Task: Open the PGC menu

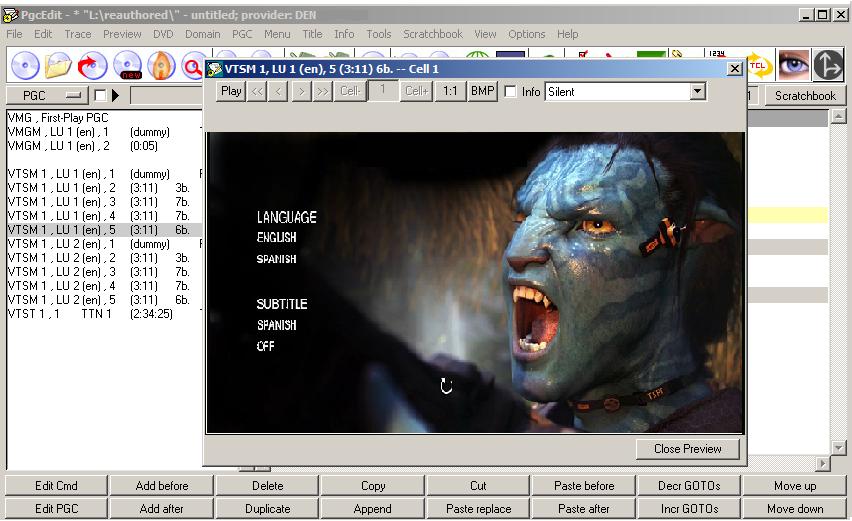Action: coord(242,34)
